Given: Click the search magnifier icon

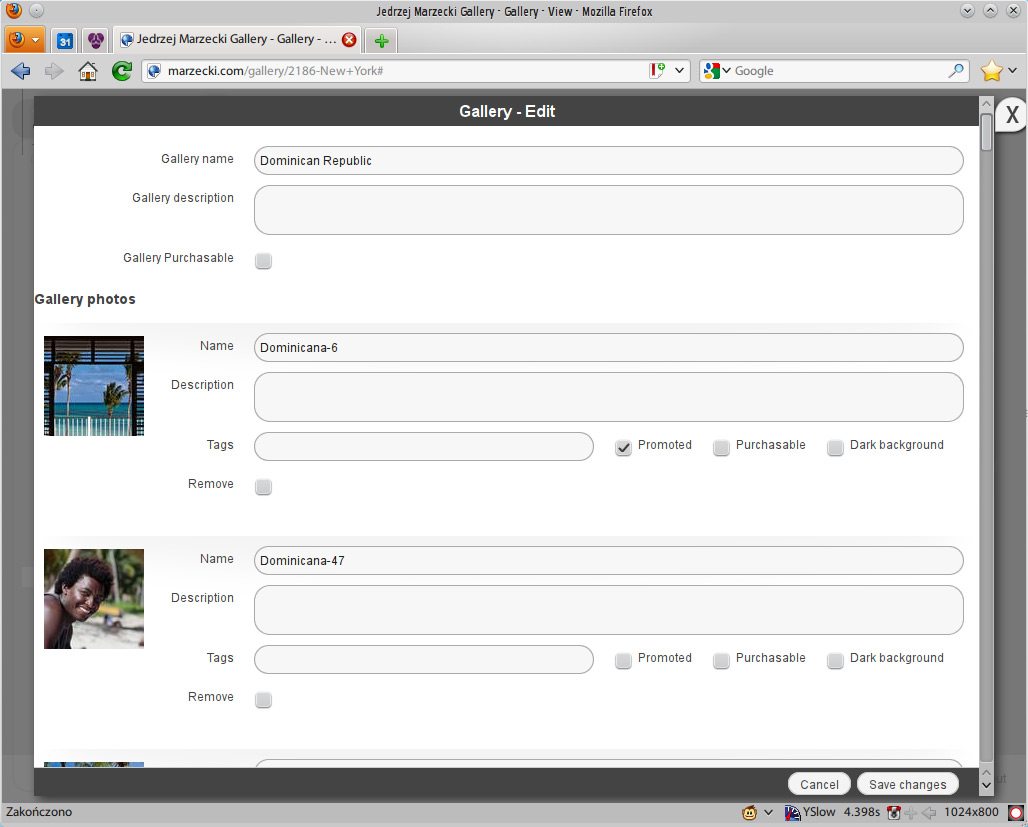Looking at the screenshot, I should click(956, 71).
